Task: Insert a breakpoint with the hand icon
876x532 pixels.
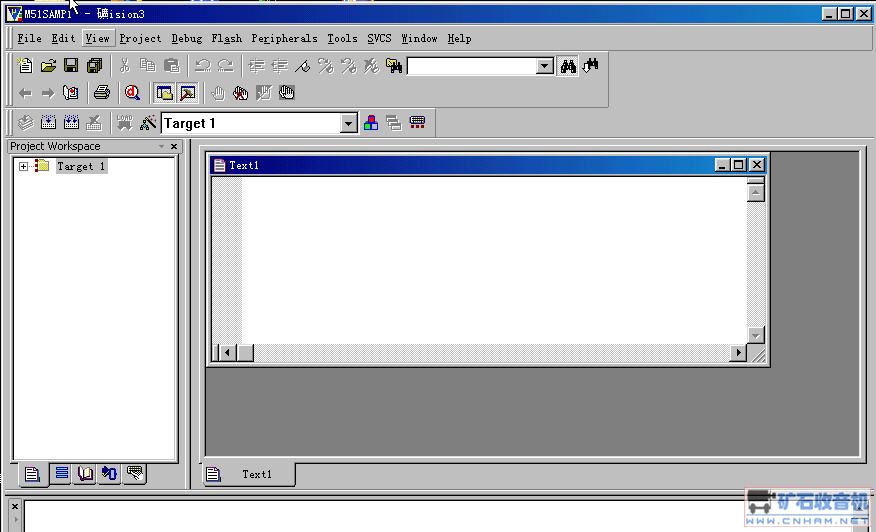Action: point(218,93)
